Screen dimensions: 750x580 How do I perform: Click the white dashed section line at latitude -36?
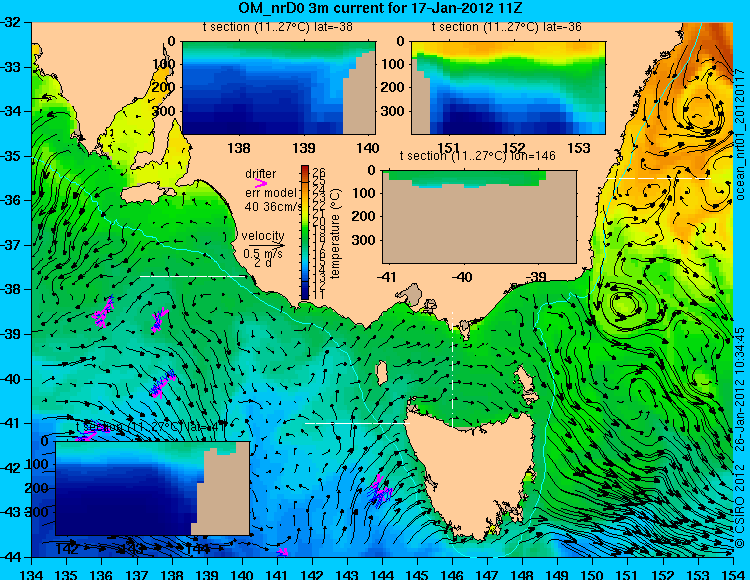658,178
